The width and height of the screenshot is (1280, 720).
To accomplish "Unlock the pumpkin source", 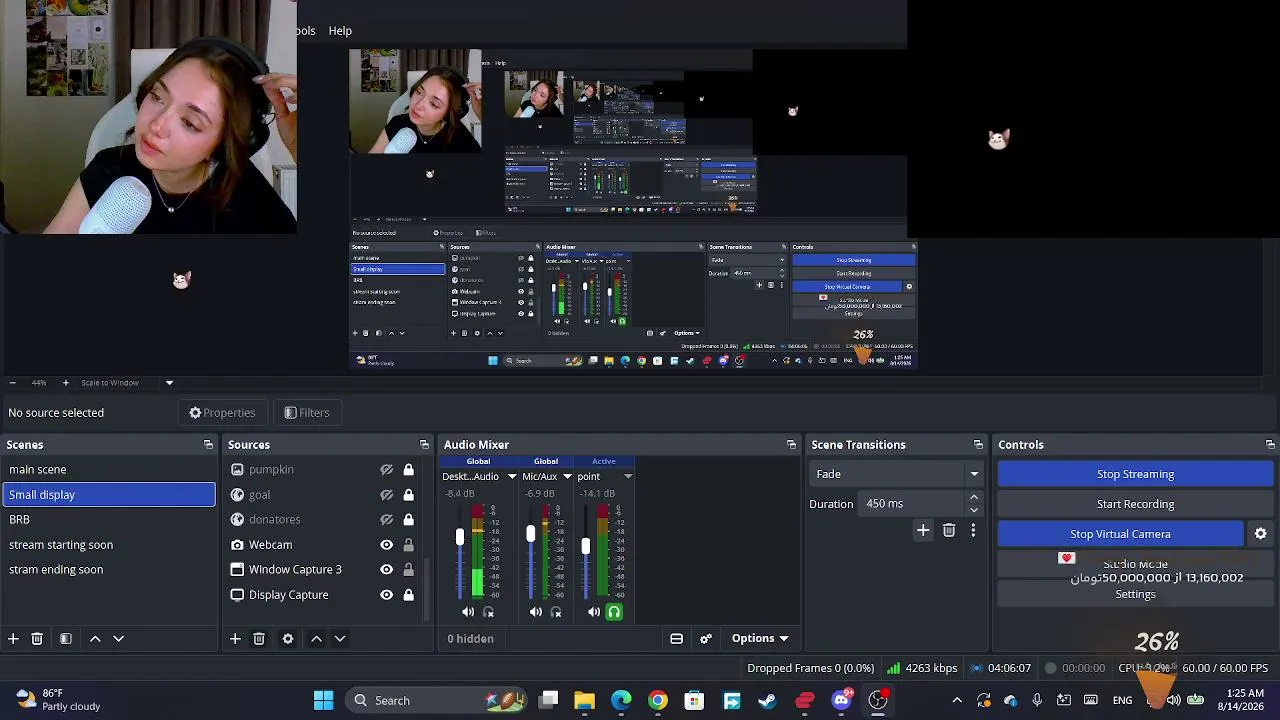I will point(408,469).
